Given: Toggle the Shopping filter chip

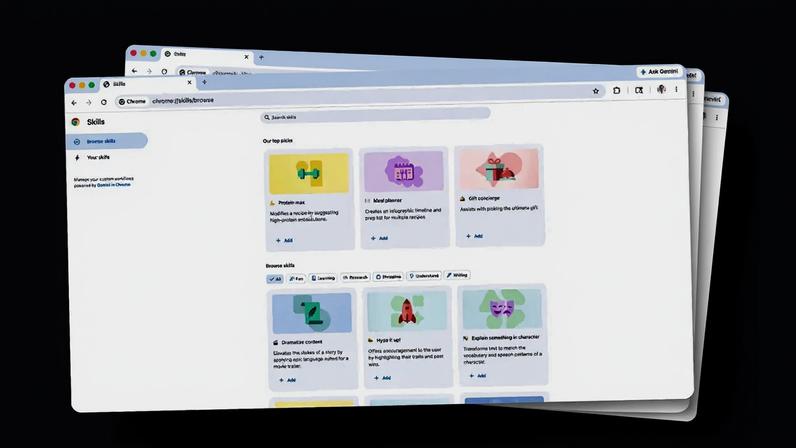Looking at the screenshot, I should (x=388, y=277).
